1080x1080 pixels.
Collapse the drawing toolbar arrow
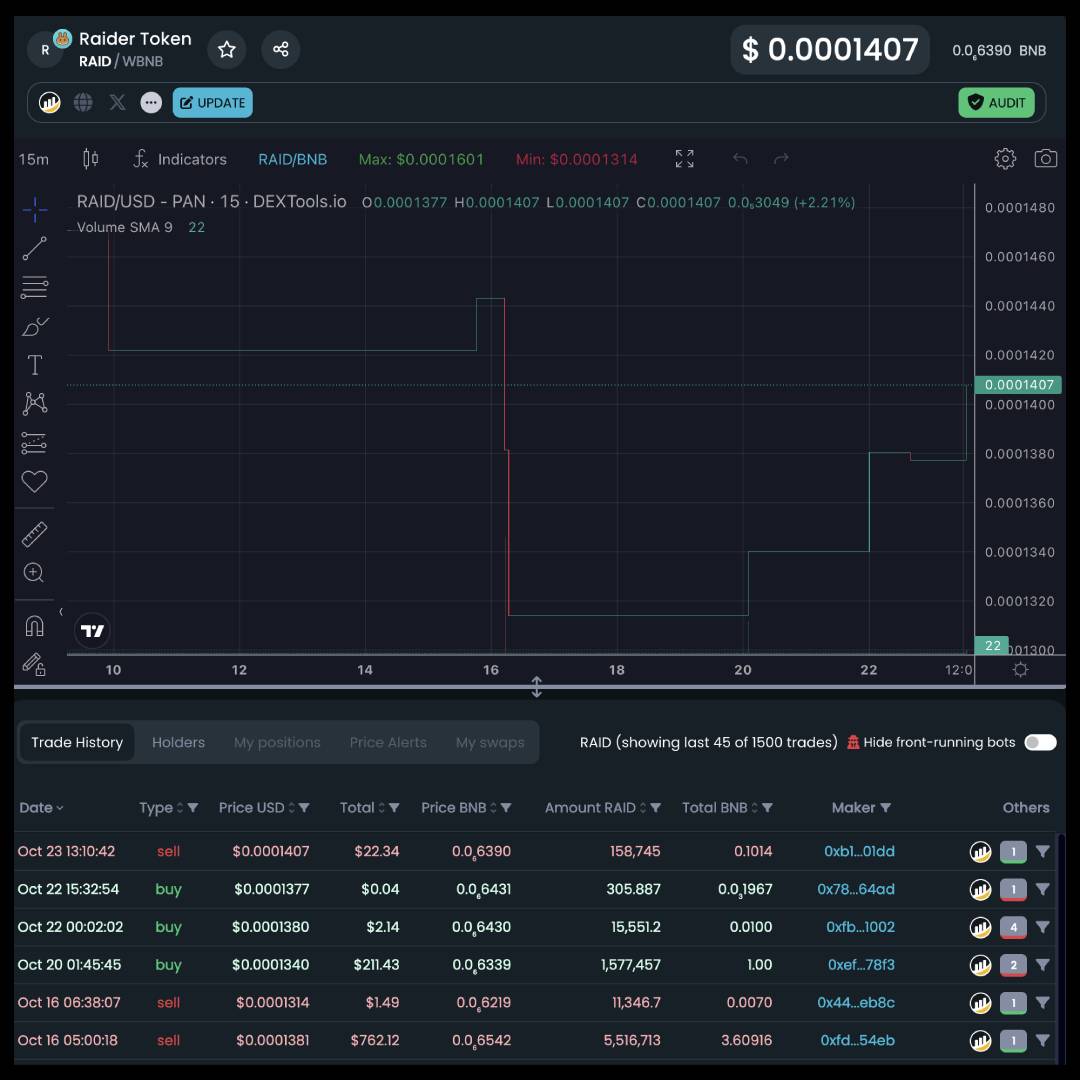61,612
